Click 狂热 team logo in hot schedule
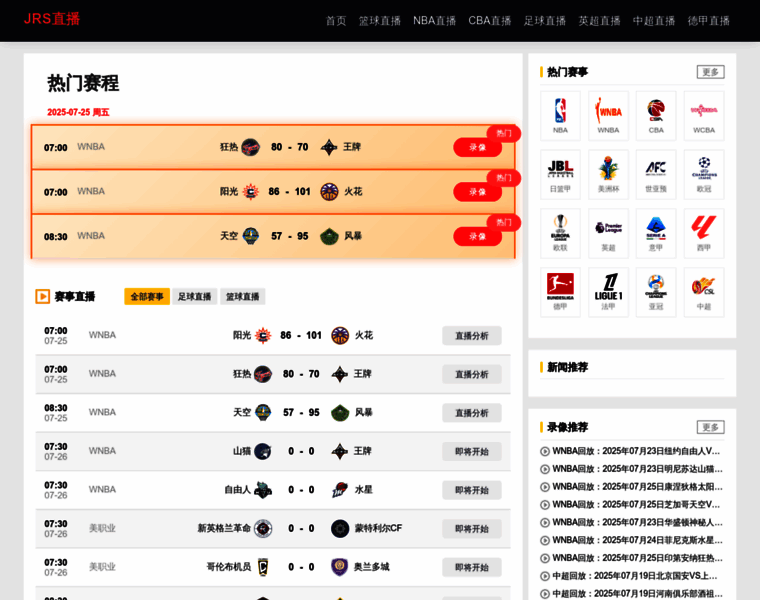 click(x=251, y=147)
